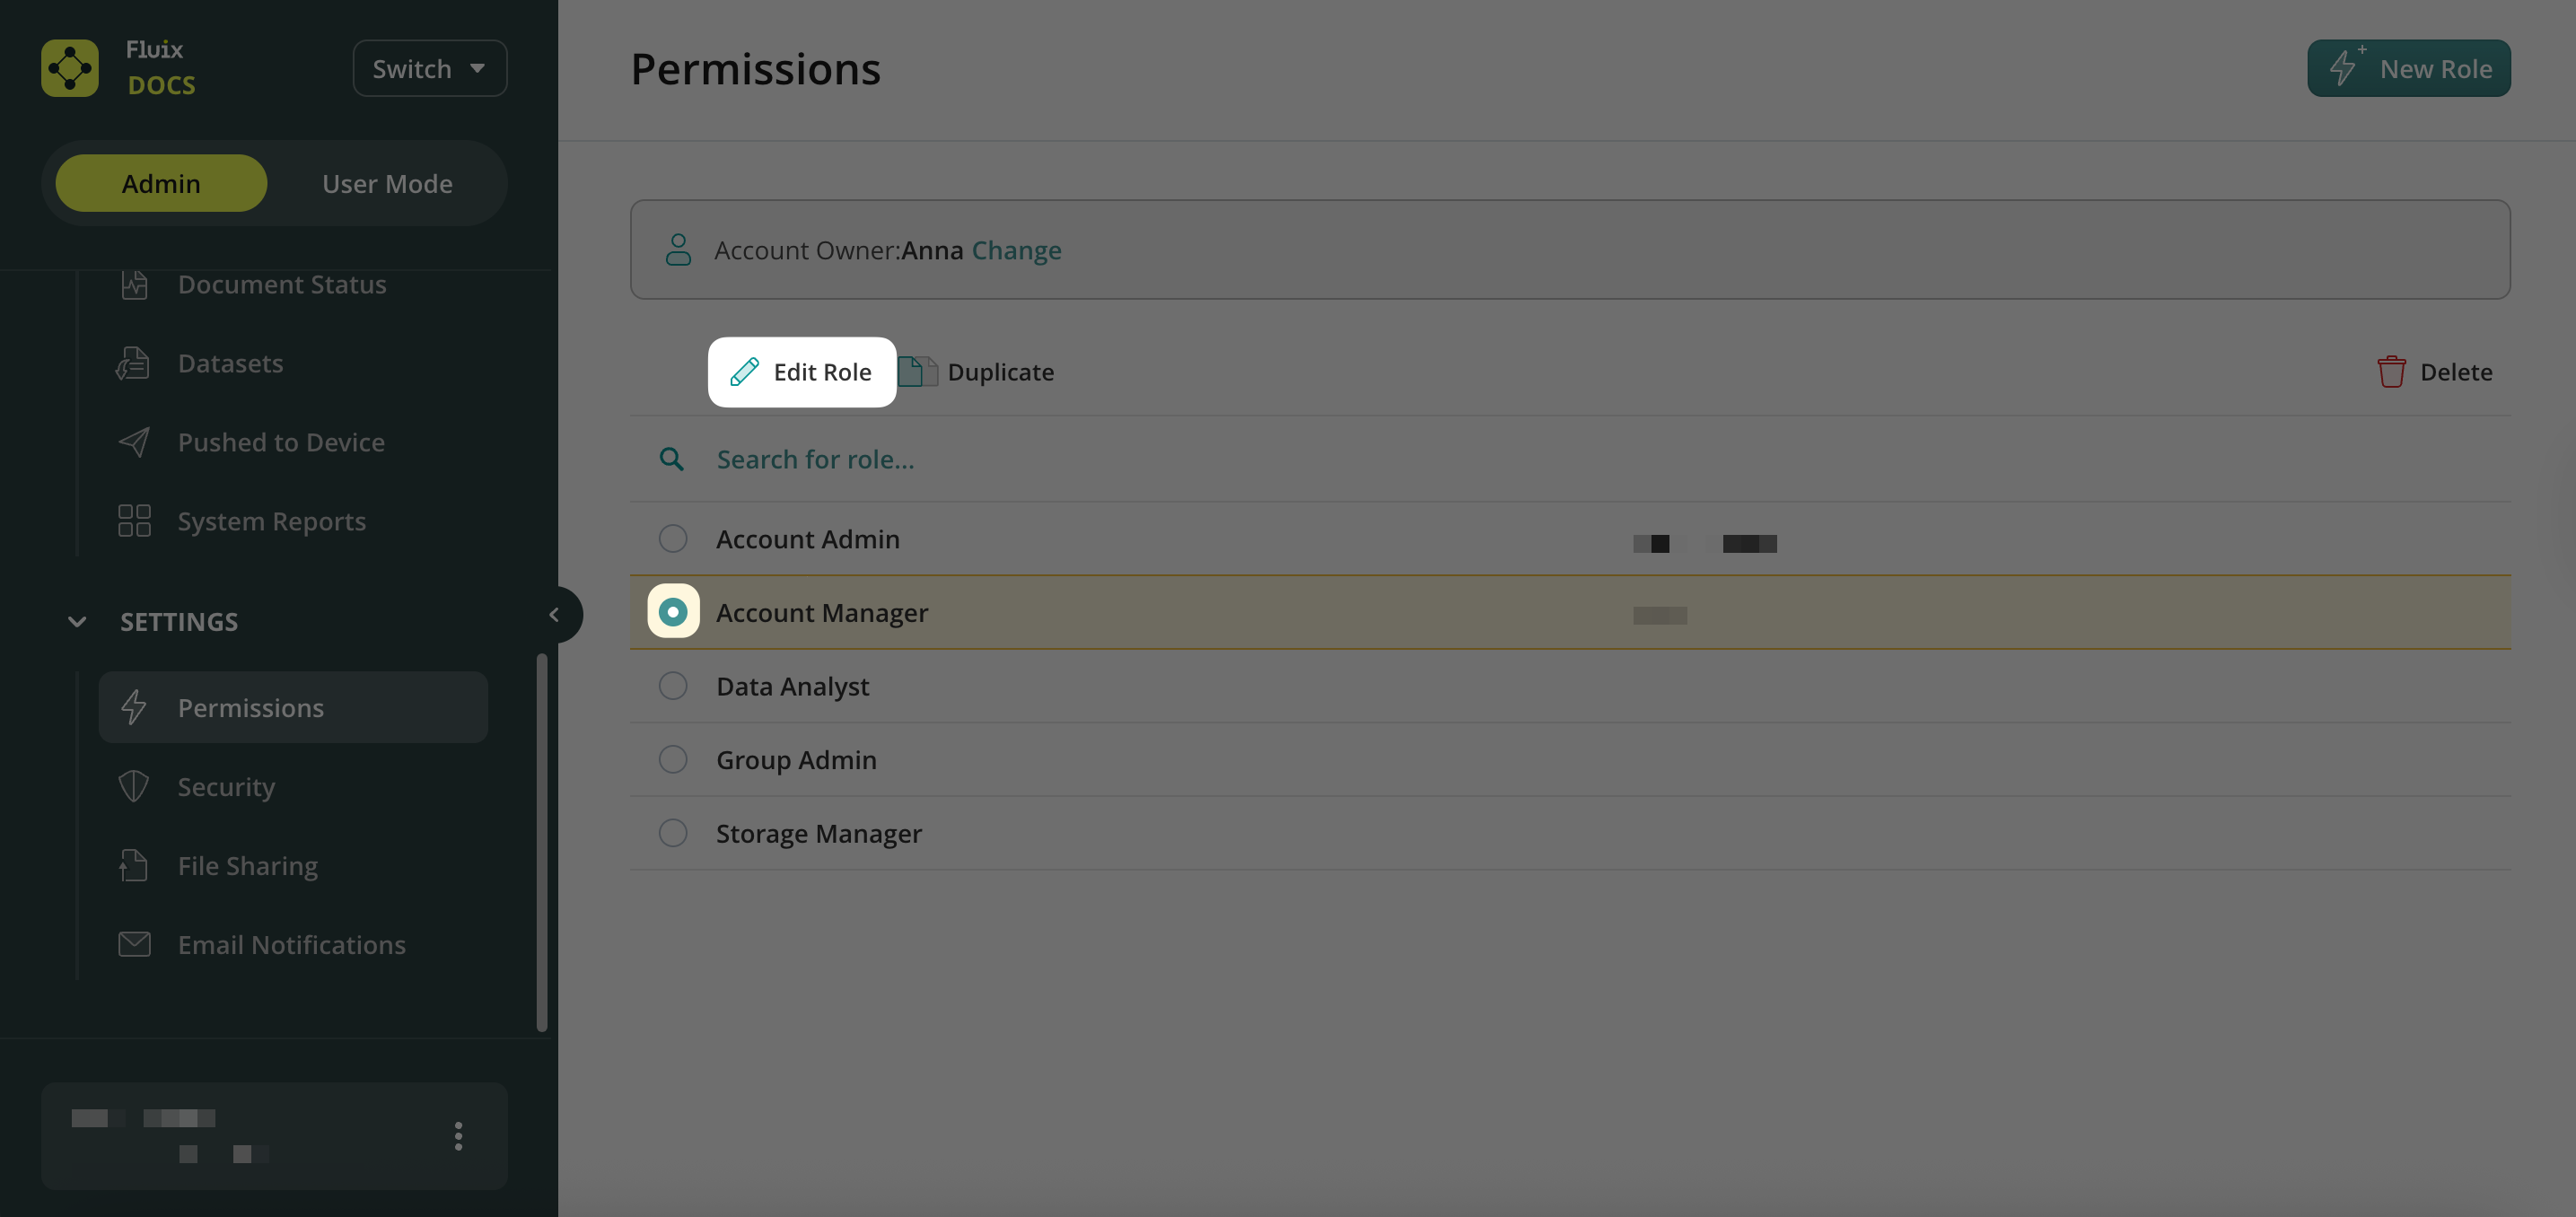Screen dimensions: 2576x1217
Task: Collapse the sidebar with the arrow handle
Action: pyautogui.click(x=555, y=615)
